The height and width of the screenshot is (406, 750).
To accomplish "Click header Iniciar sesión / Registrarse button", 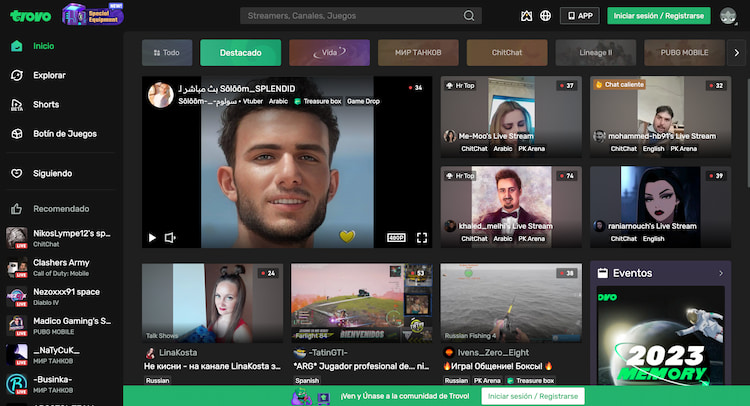I will [659, 16].
